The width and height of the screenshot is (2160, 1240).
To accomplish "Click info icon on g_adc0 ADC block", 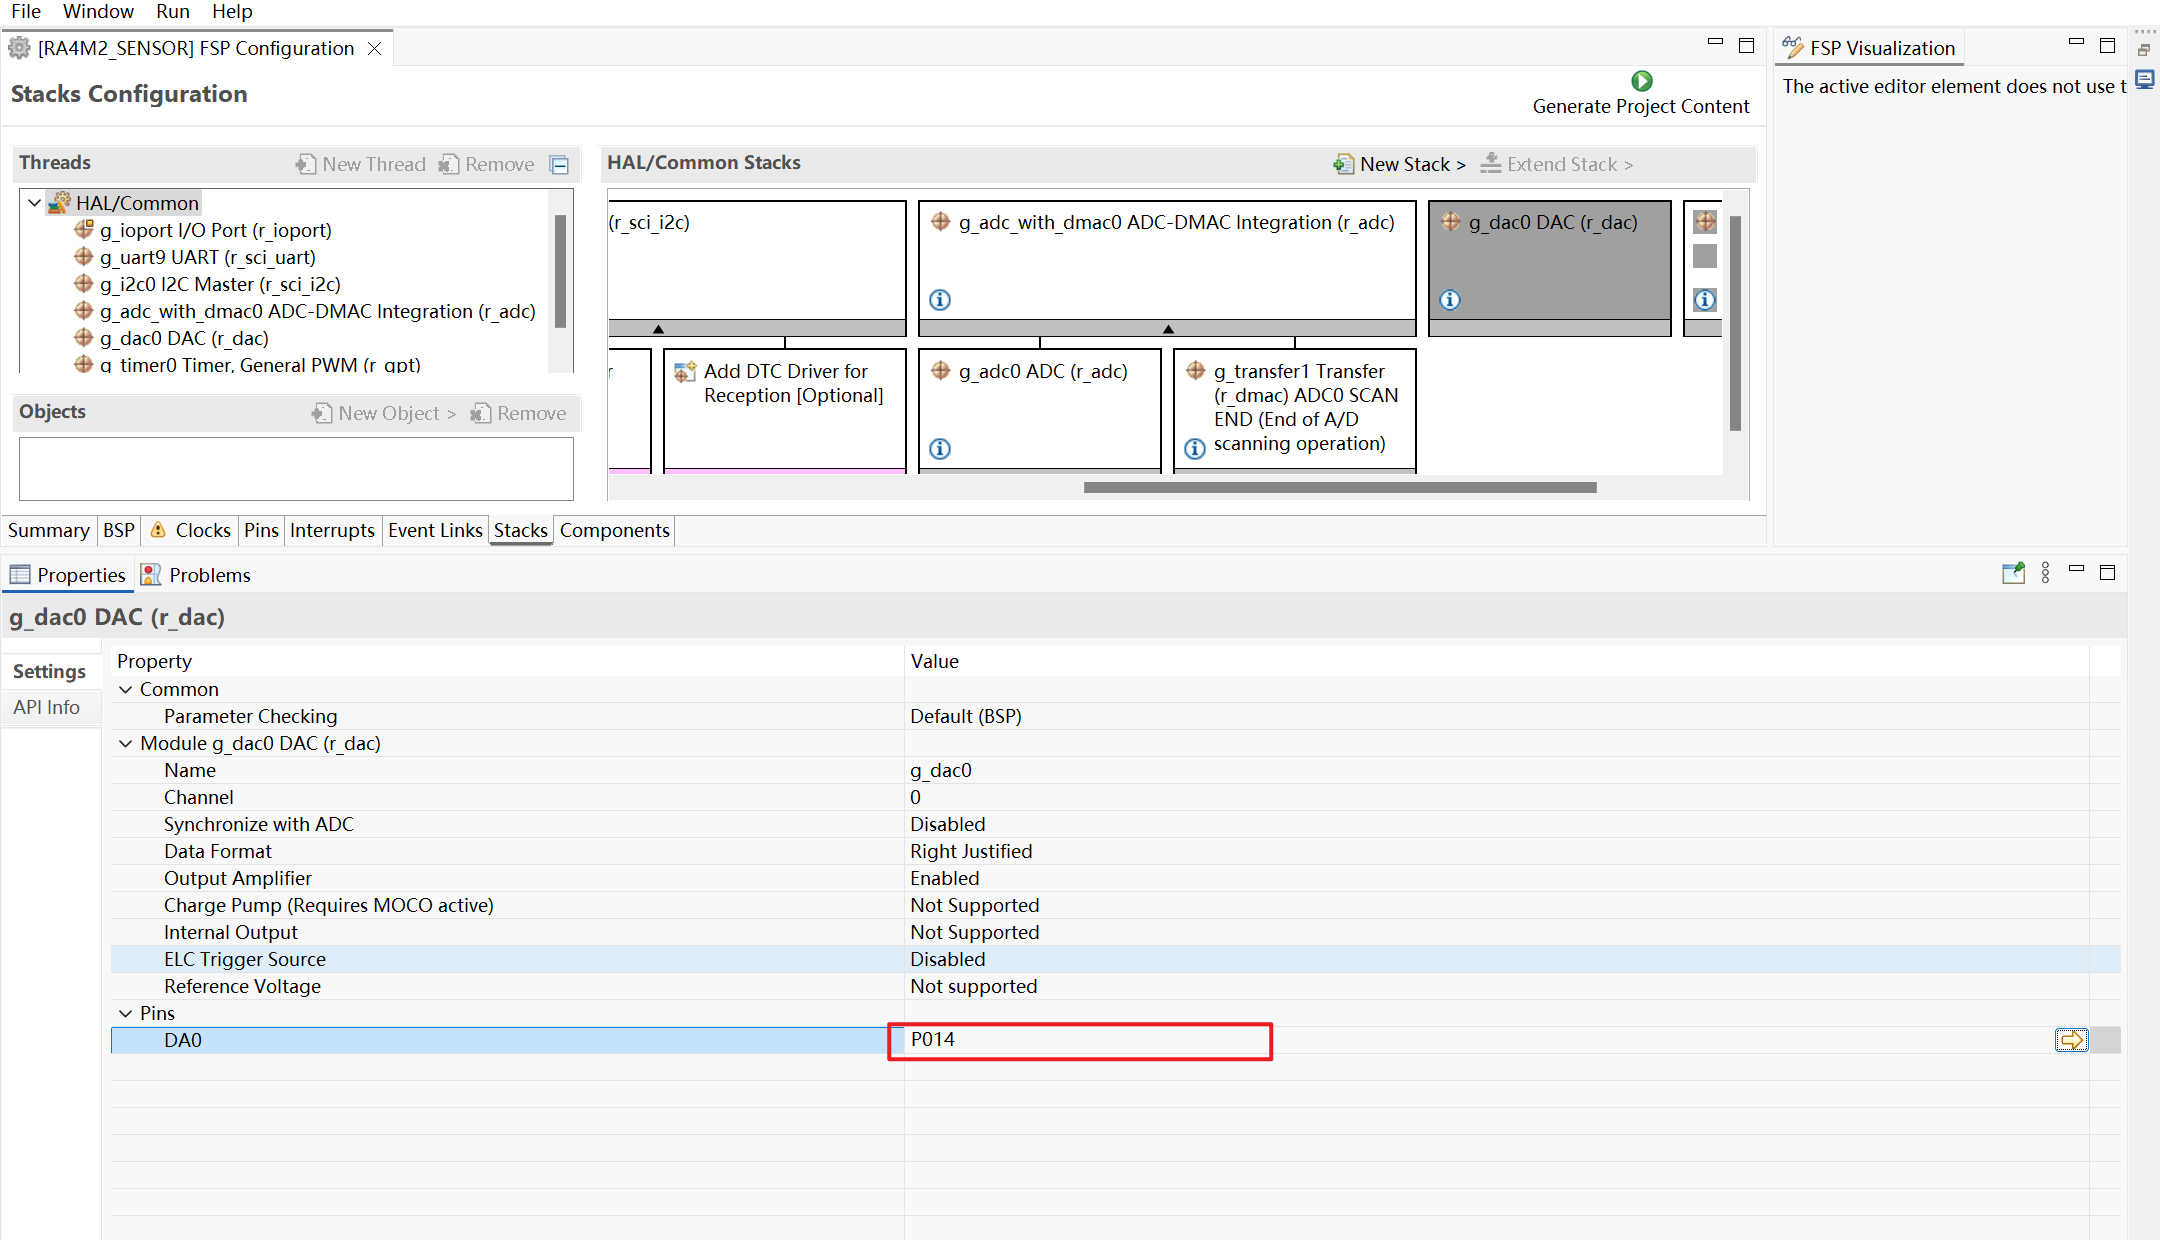I will coord(940,448).
